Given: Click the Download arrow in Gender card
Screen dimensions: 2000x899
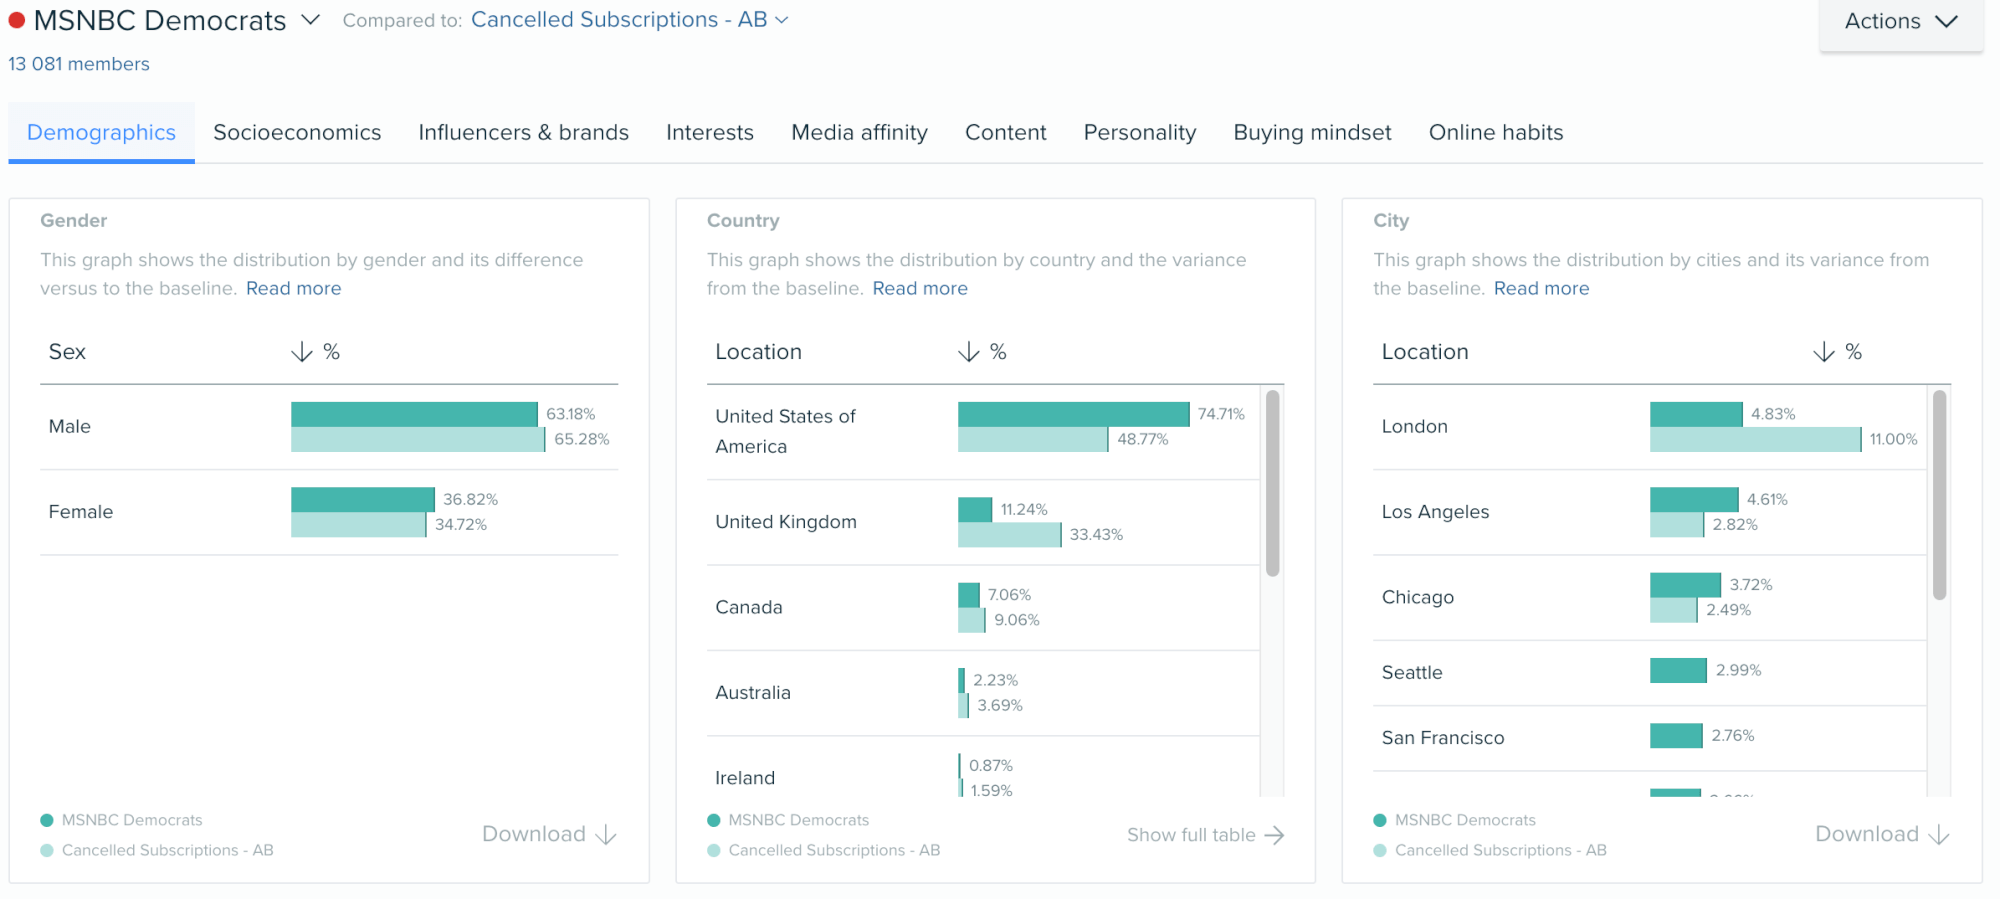Looking at the screenshot, I should pos(606,835).
